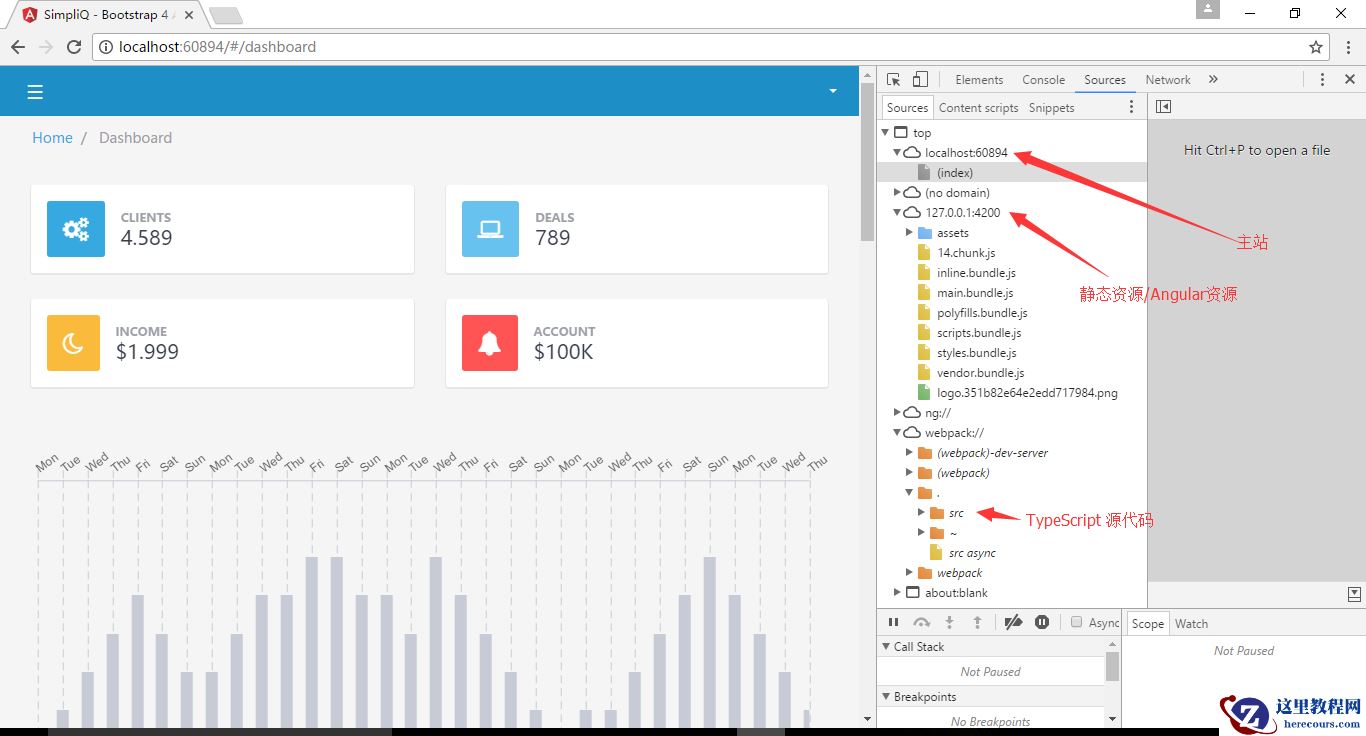
Task: Toggle device toolbar in DevTools
Action: [920, 80]
